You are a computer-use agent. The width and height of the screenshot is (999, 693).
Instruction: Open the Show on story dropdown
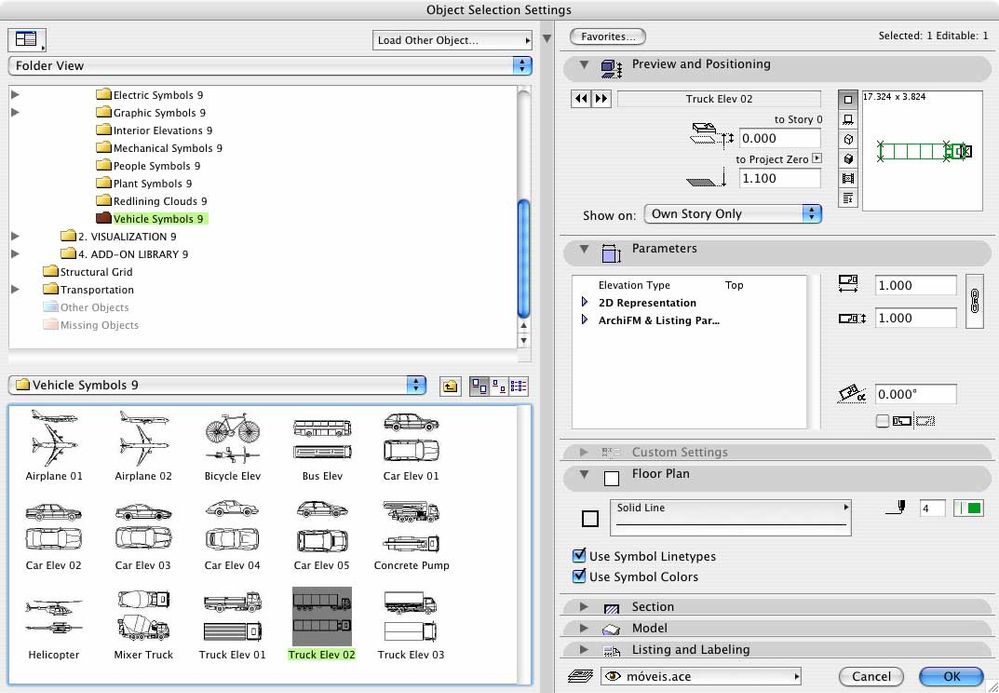(733, 214)
